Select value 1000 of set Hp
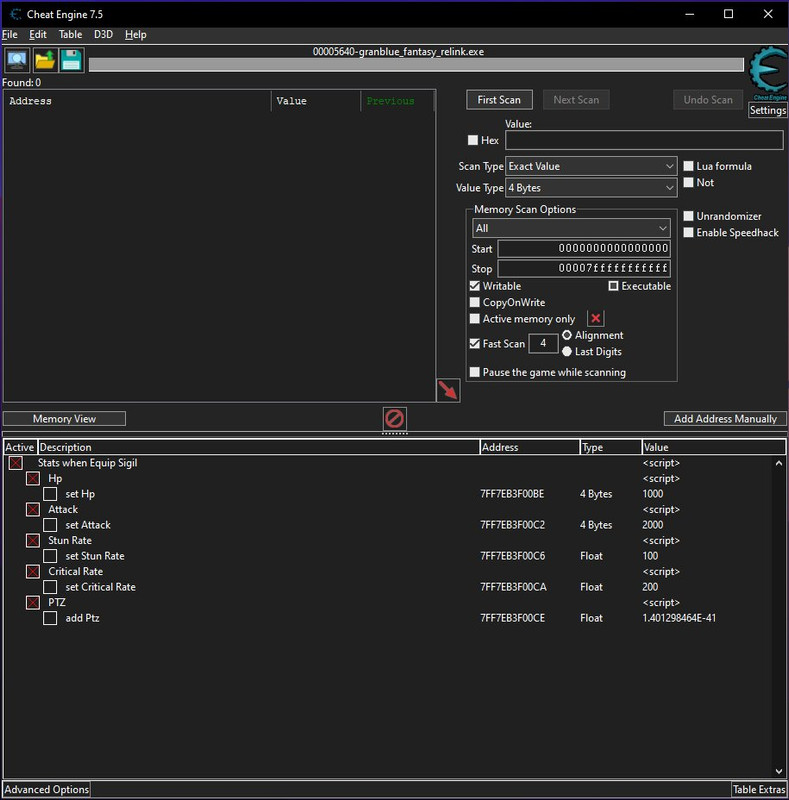789x800 pixels. [653, 494]
